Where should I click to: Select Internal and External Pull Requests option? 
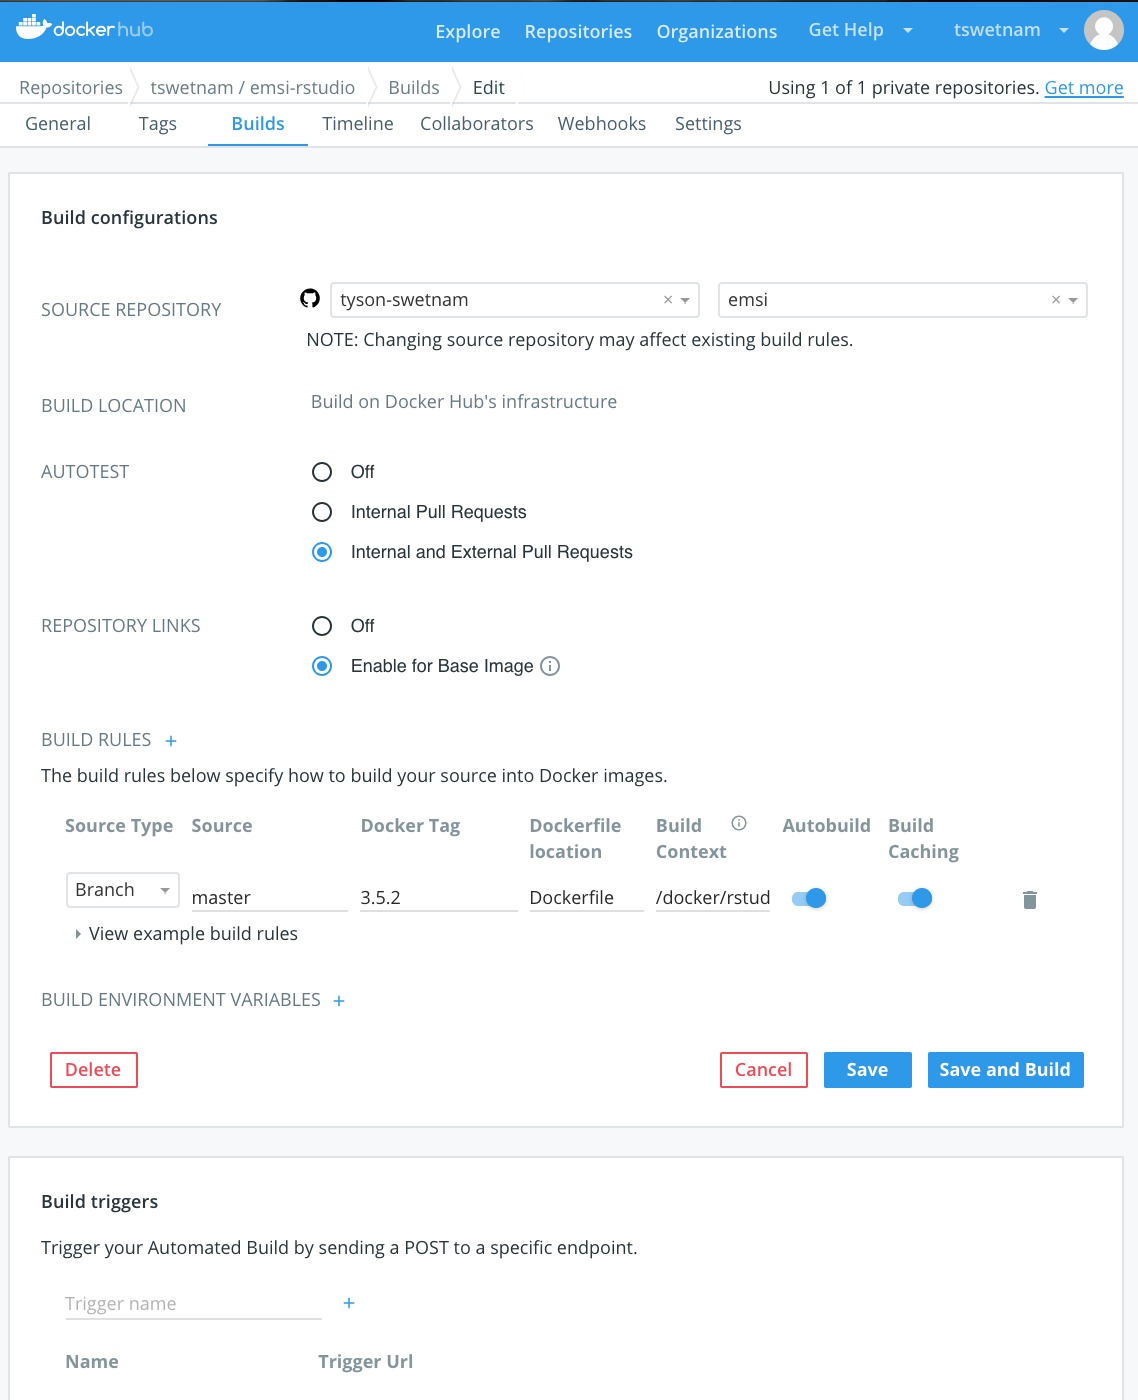322,552
